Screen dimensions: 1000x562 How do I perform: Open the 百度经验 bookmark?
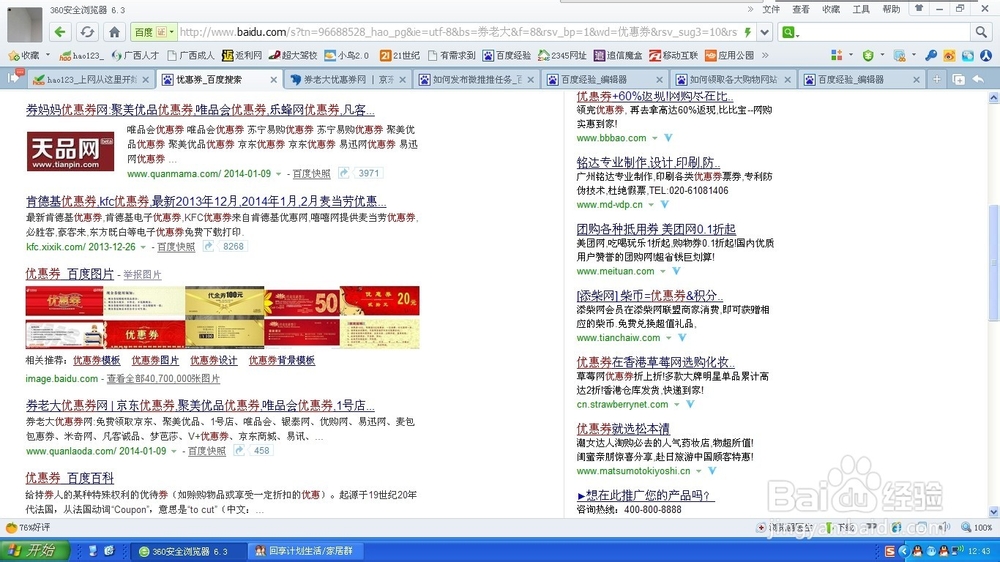point(507,55)
